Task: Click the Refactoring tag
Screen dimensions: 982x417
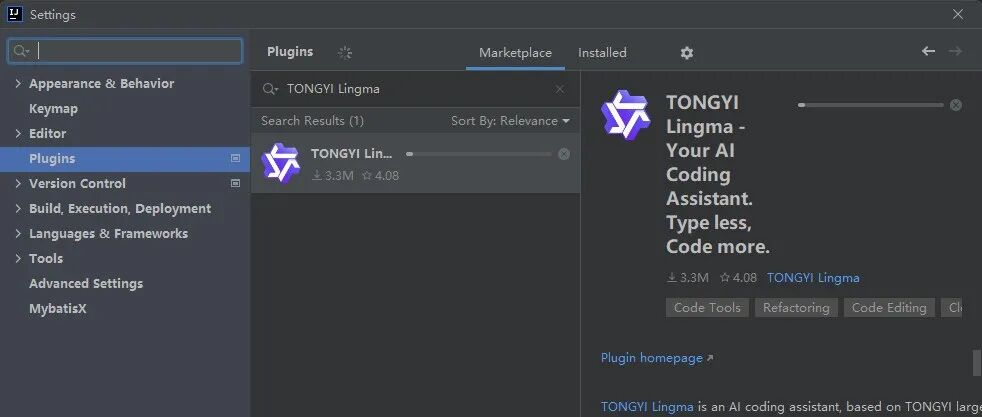Action: tap(796, 307)
